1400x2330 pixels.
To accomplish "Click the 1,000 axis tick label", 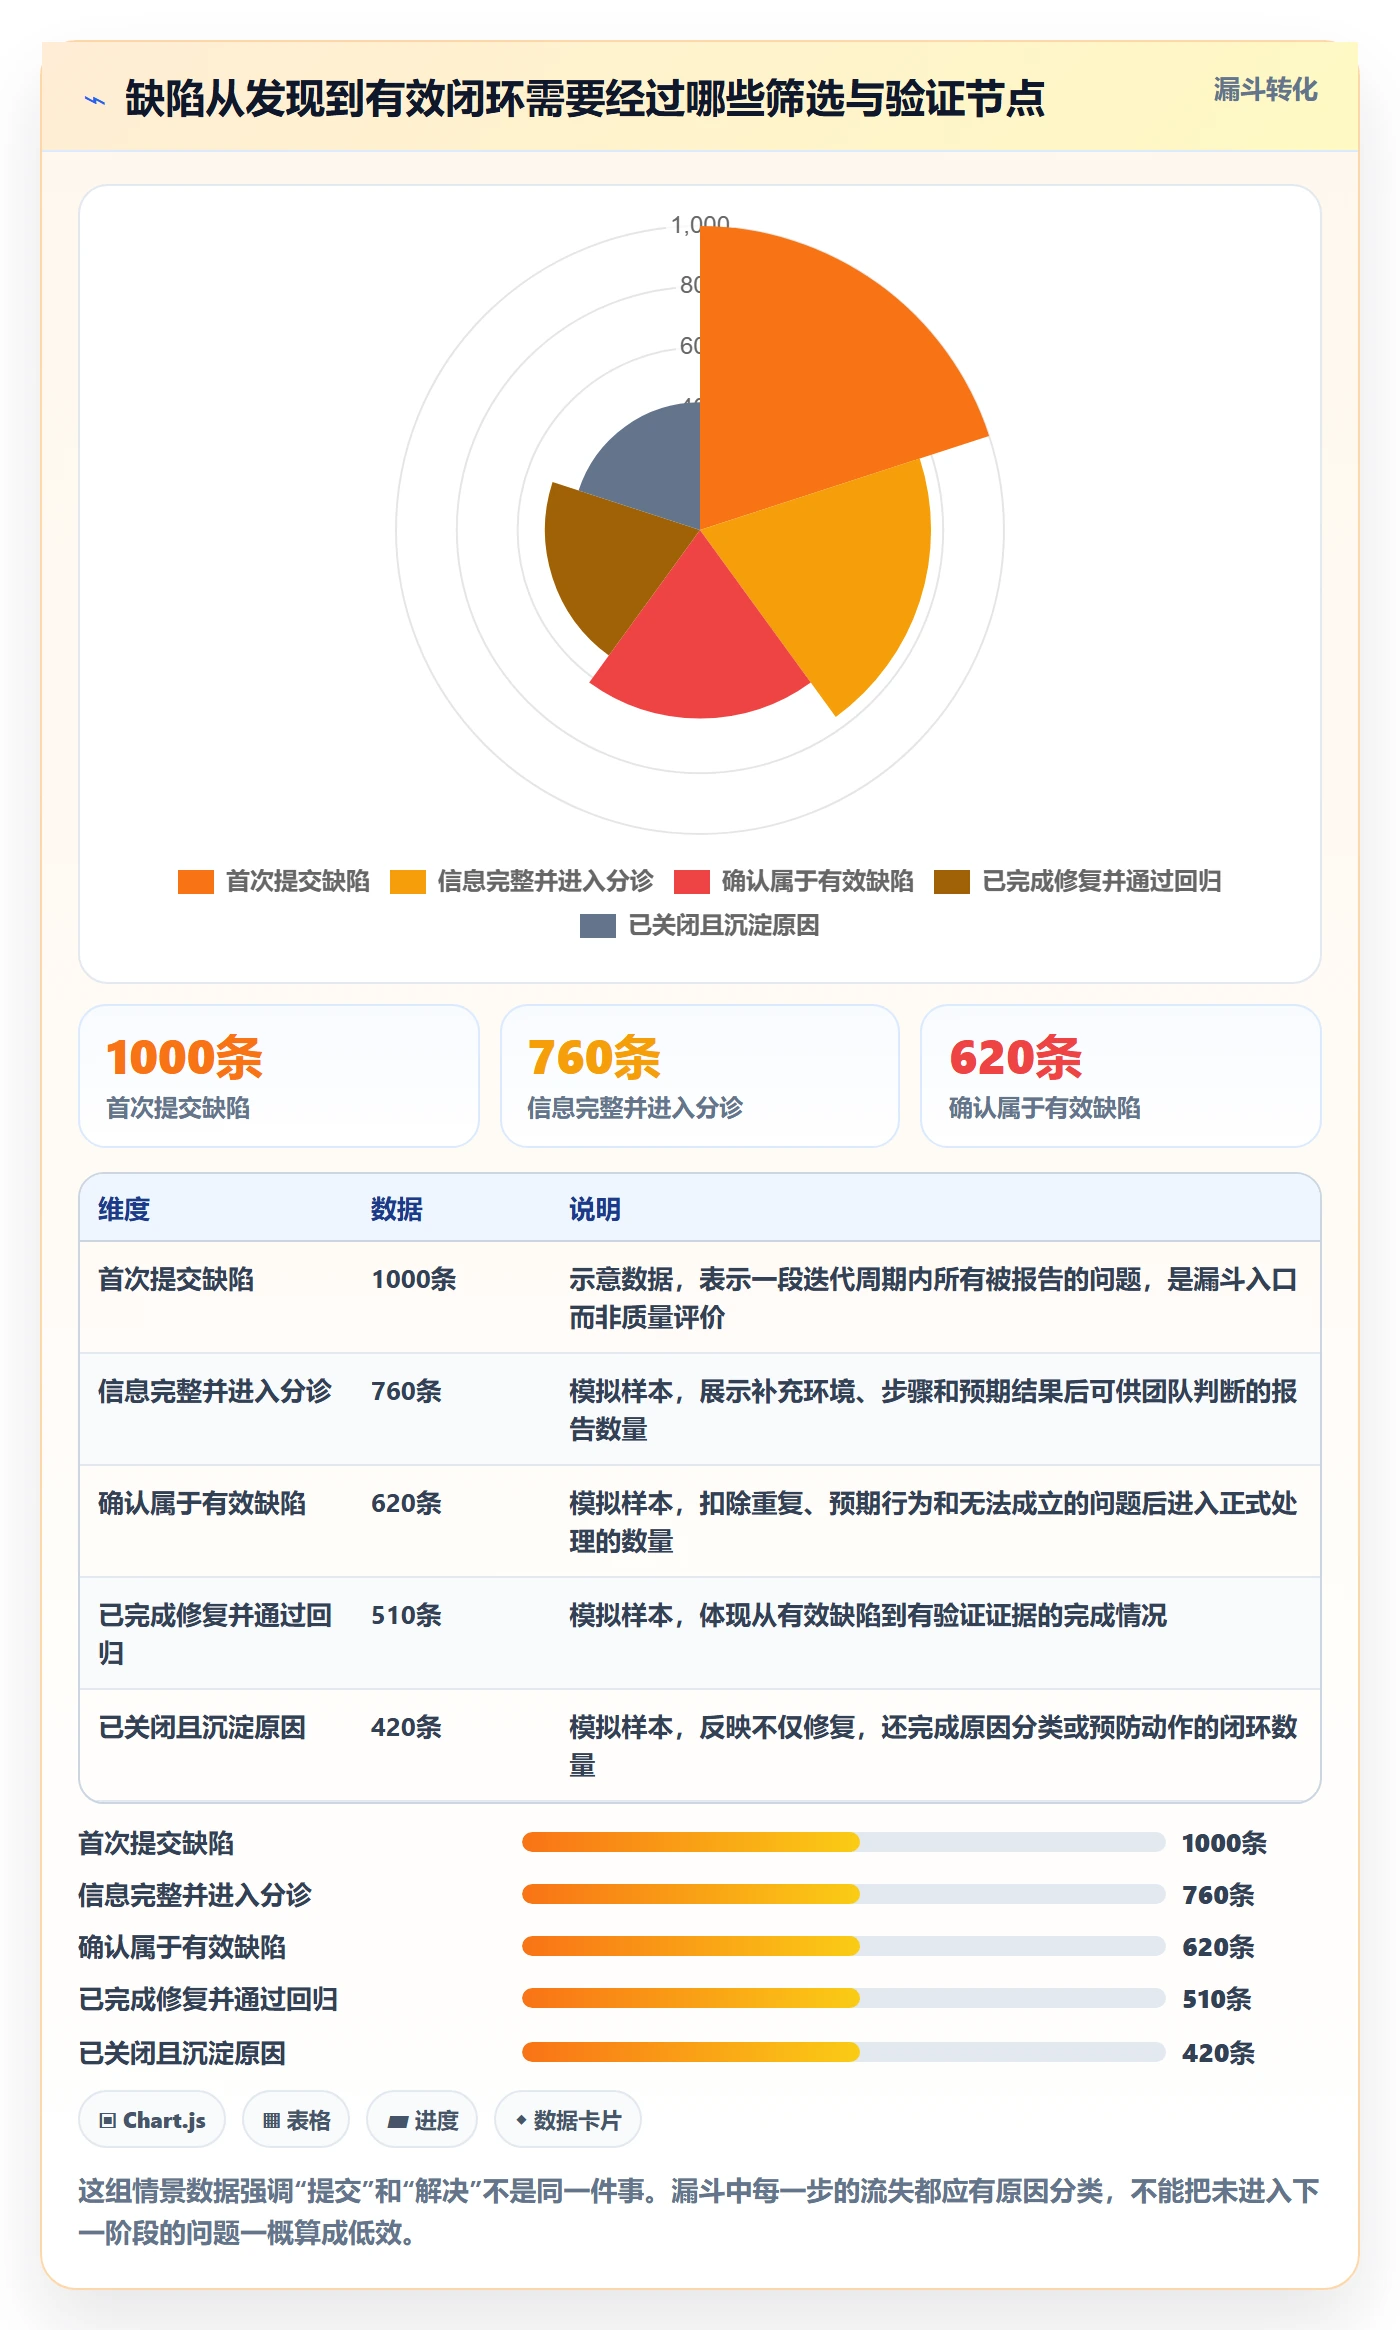I will (700, 225).
